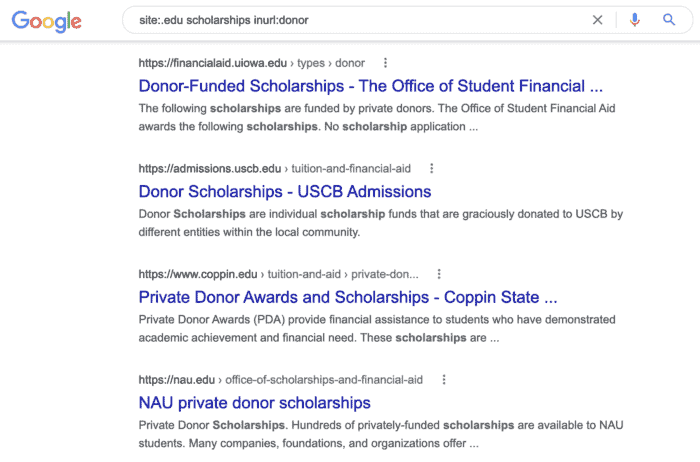Click the uiowa result description snippet
The height and width of the screenshot is (462, 700).
pyautogui.click(x=377, y=117)
